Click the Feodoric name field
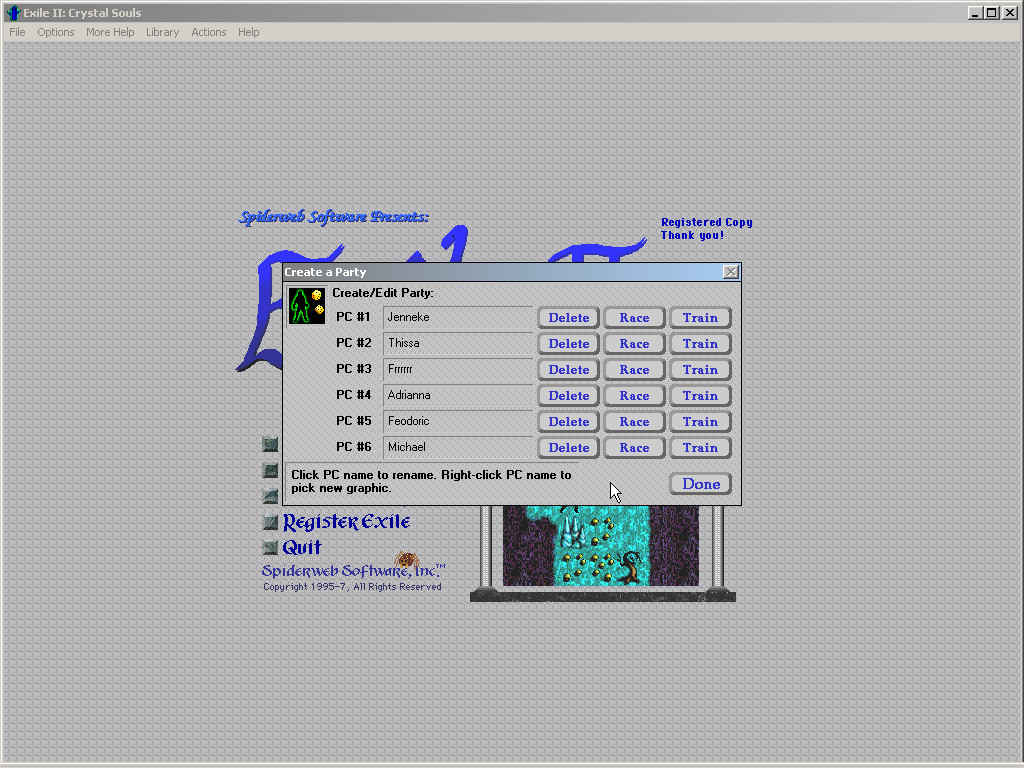The height and width of the screenshot is (768, 1024). [x=458, y=422]
